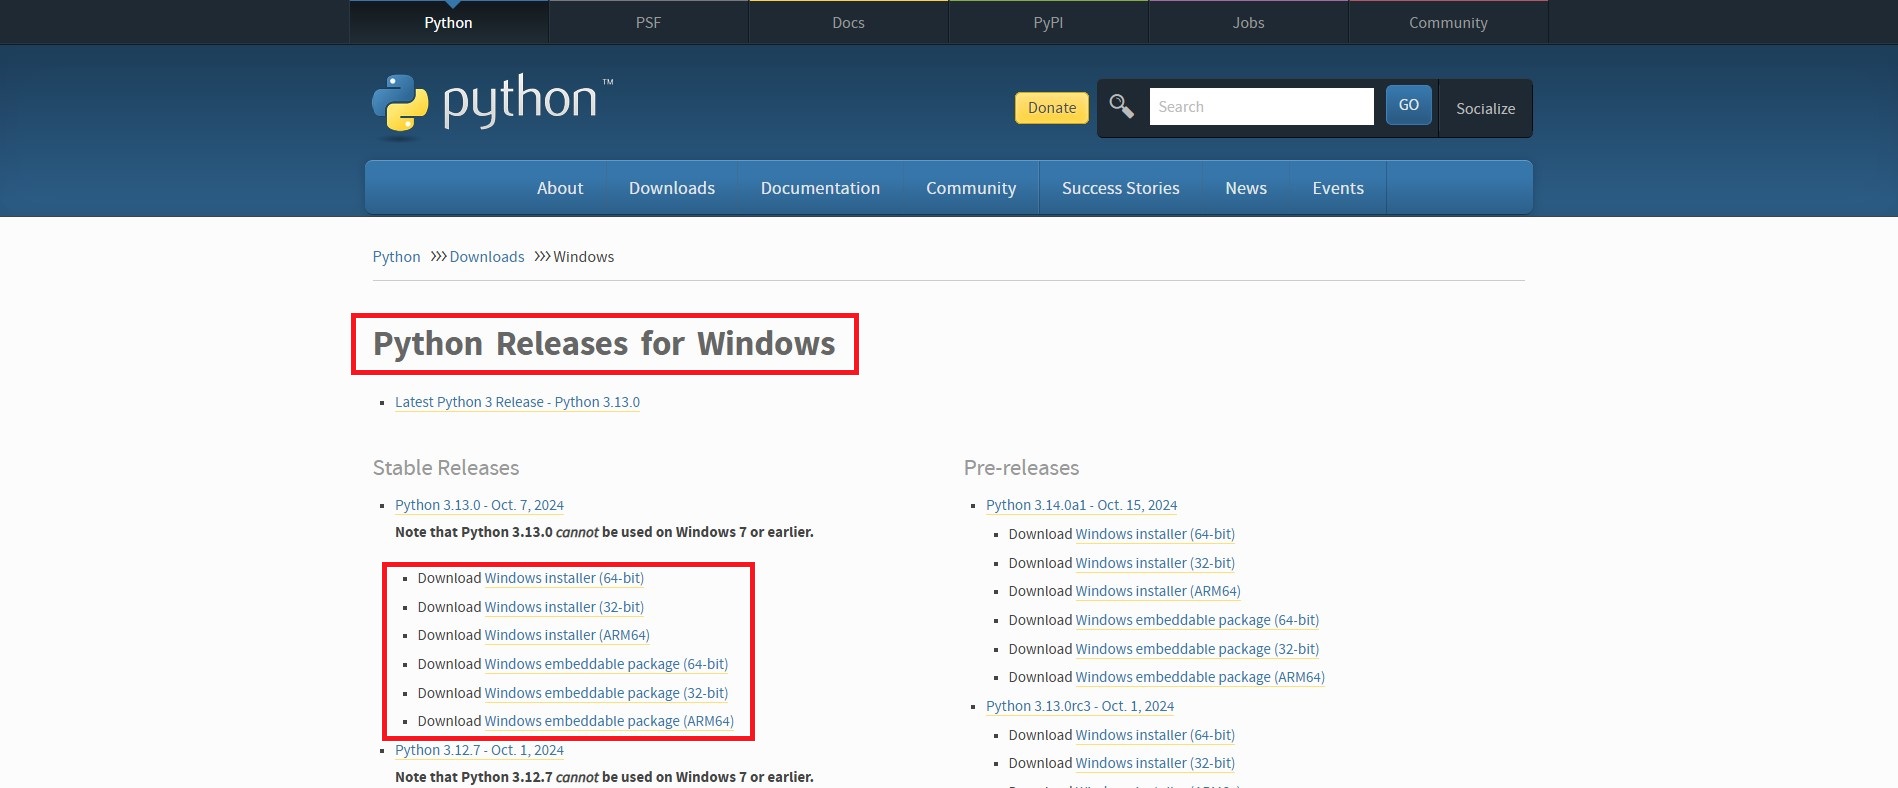Click the GO search button

(1409, 105)
